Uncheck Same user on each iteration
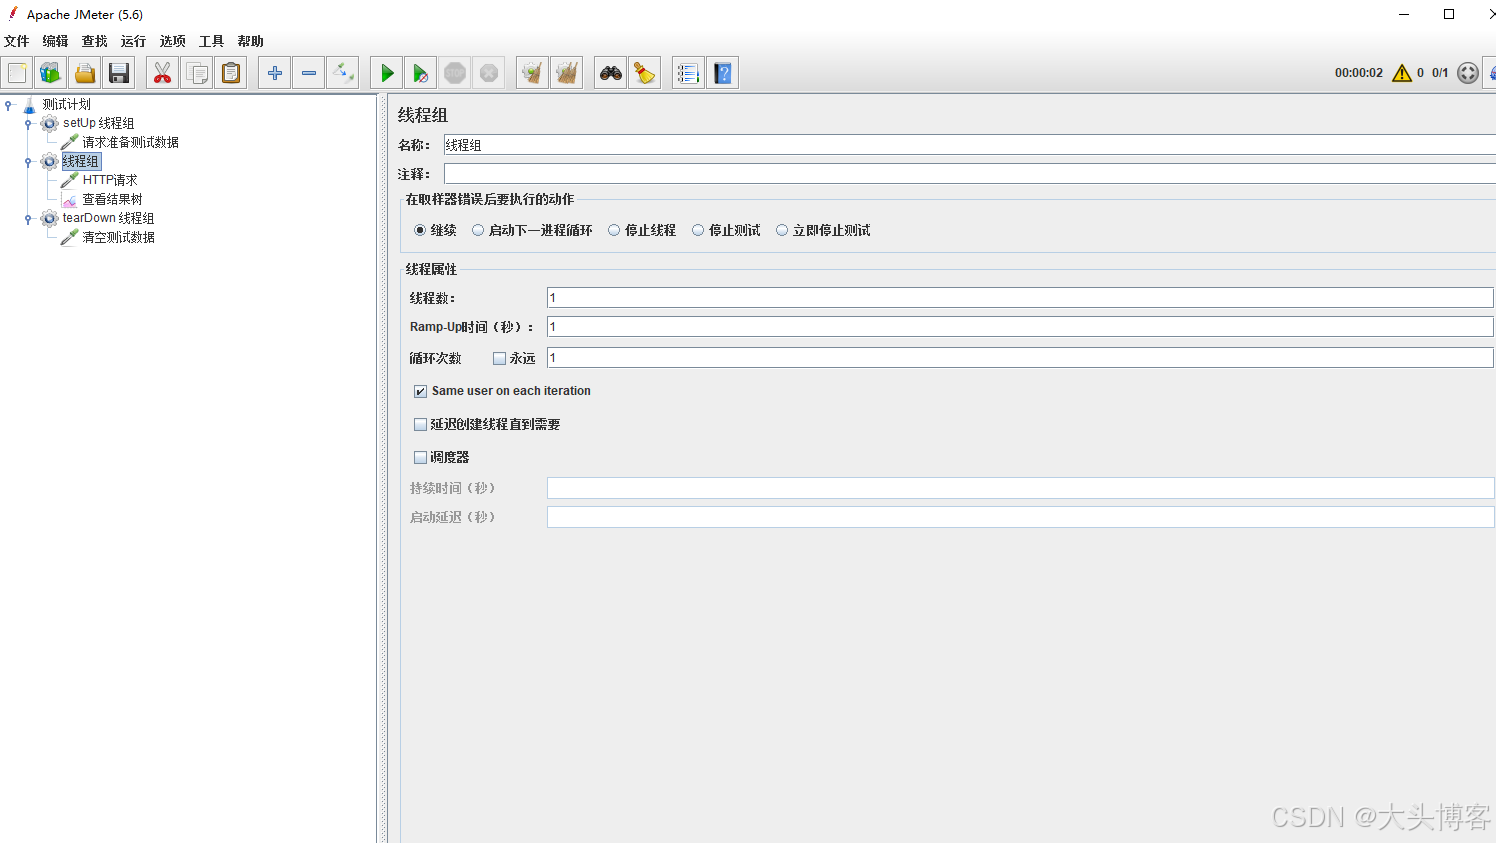The image size is (1496, 843). 421,391
